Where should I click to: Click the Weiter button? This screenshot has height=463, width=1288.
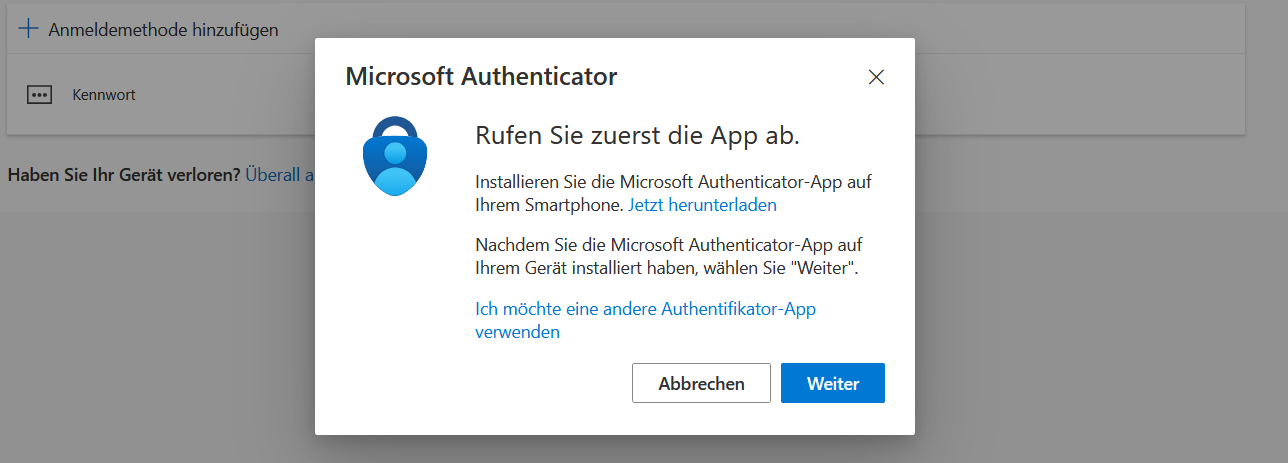tap(833, 383)
